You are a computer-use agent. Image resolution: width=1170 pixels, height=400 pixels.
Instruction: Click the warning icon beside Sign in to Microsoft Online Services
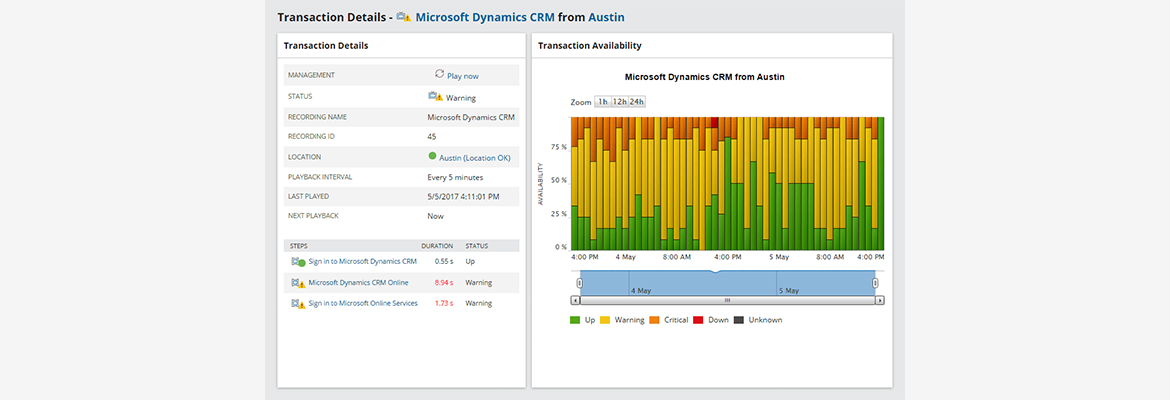coord(298,304)
